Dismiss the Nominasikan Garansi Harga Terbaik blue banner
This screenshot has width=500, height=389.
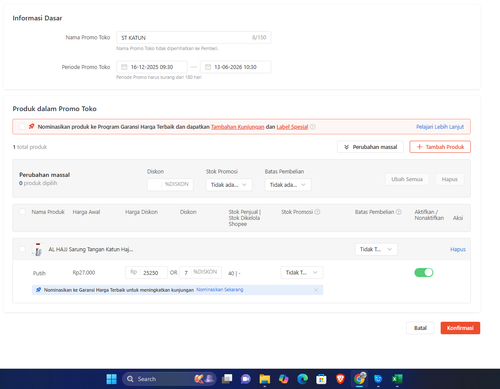tap(316, 290)
